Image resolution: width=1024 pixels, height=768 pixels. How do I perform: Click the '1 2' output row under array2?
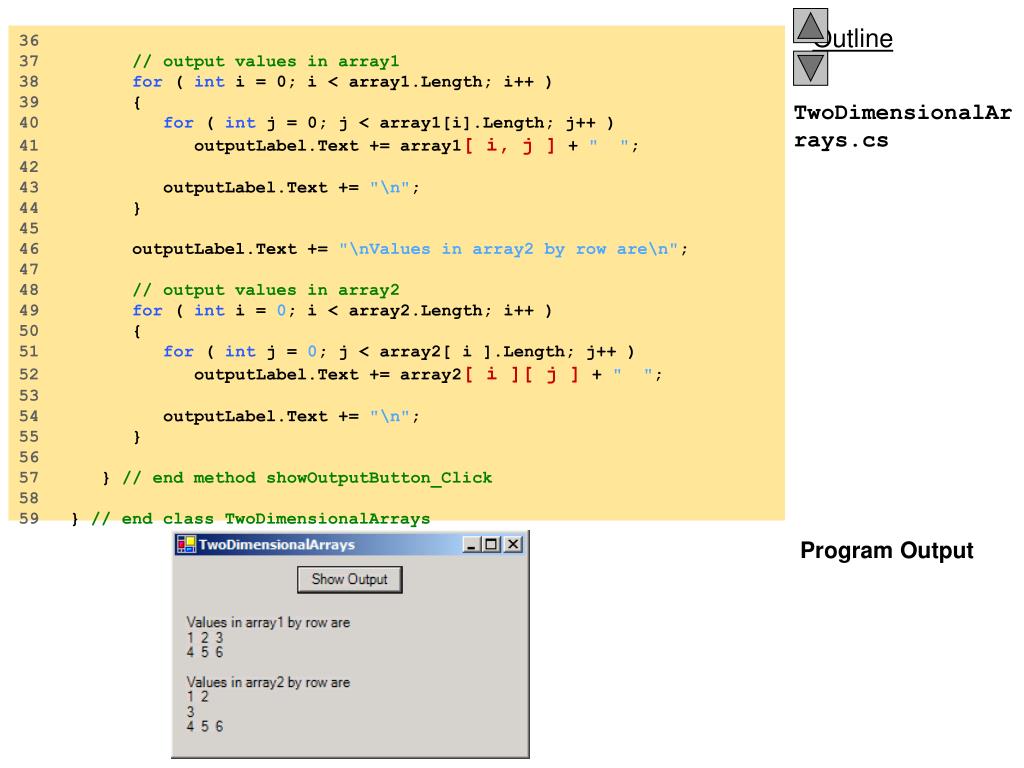click(x=197, y=697)
